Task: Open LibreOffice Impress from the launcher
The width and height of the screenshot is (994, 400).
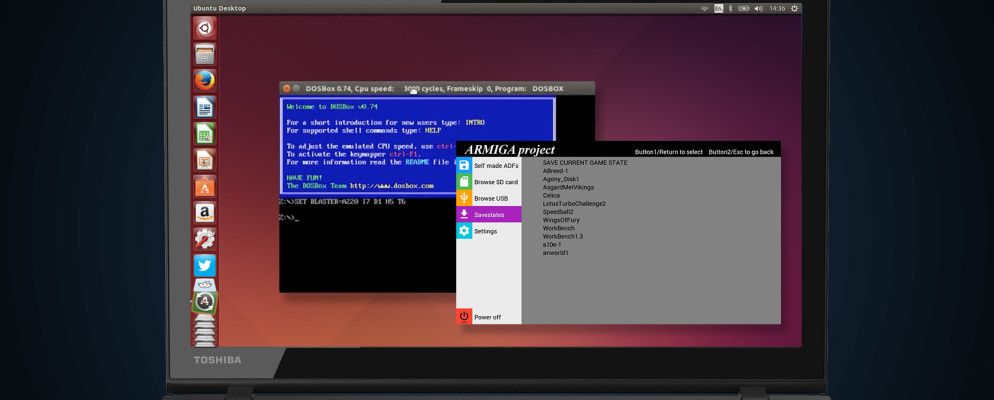Action: [204, 160]
